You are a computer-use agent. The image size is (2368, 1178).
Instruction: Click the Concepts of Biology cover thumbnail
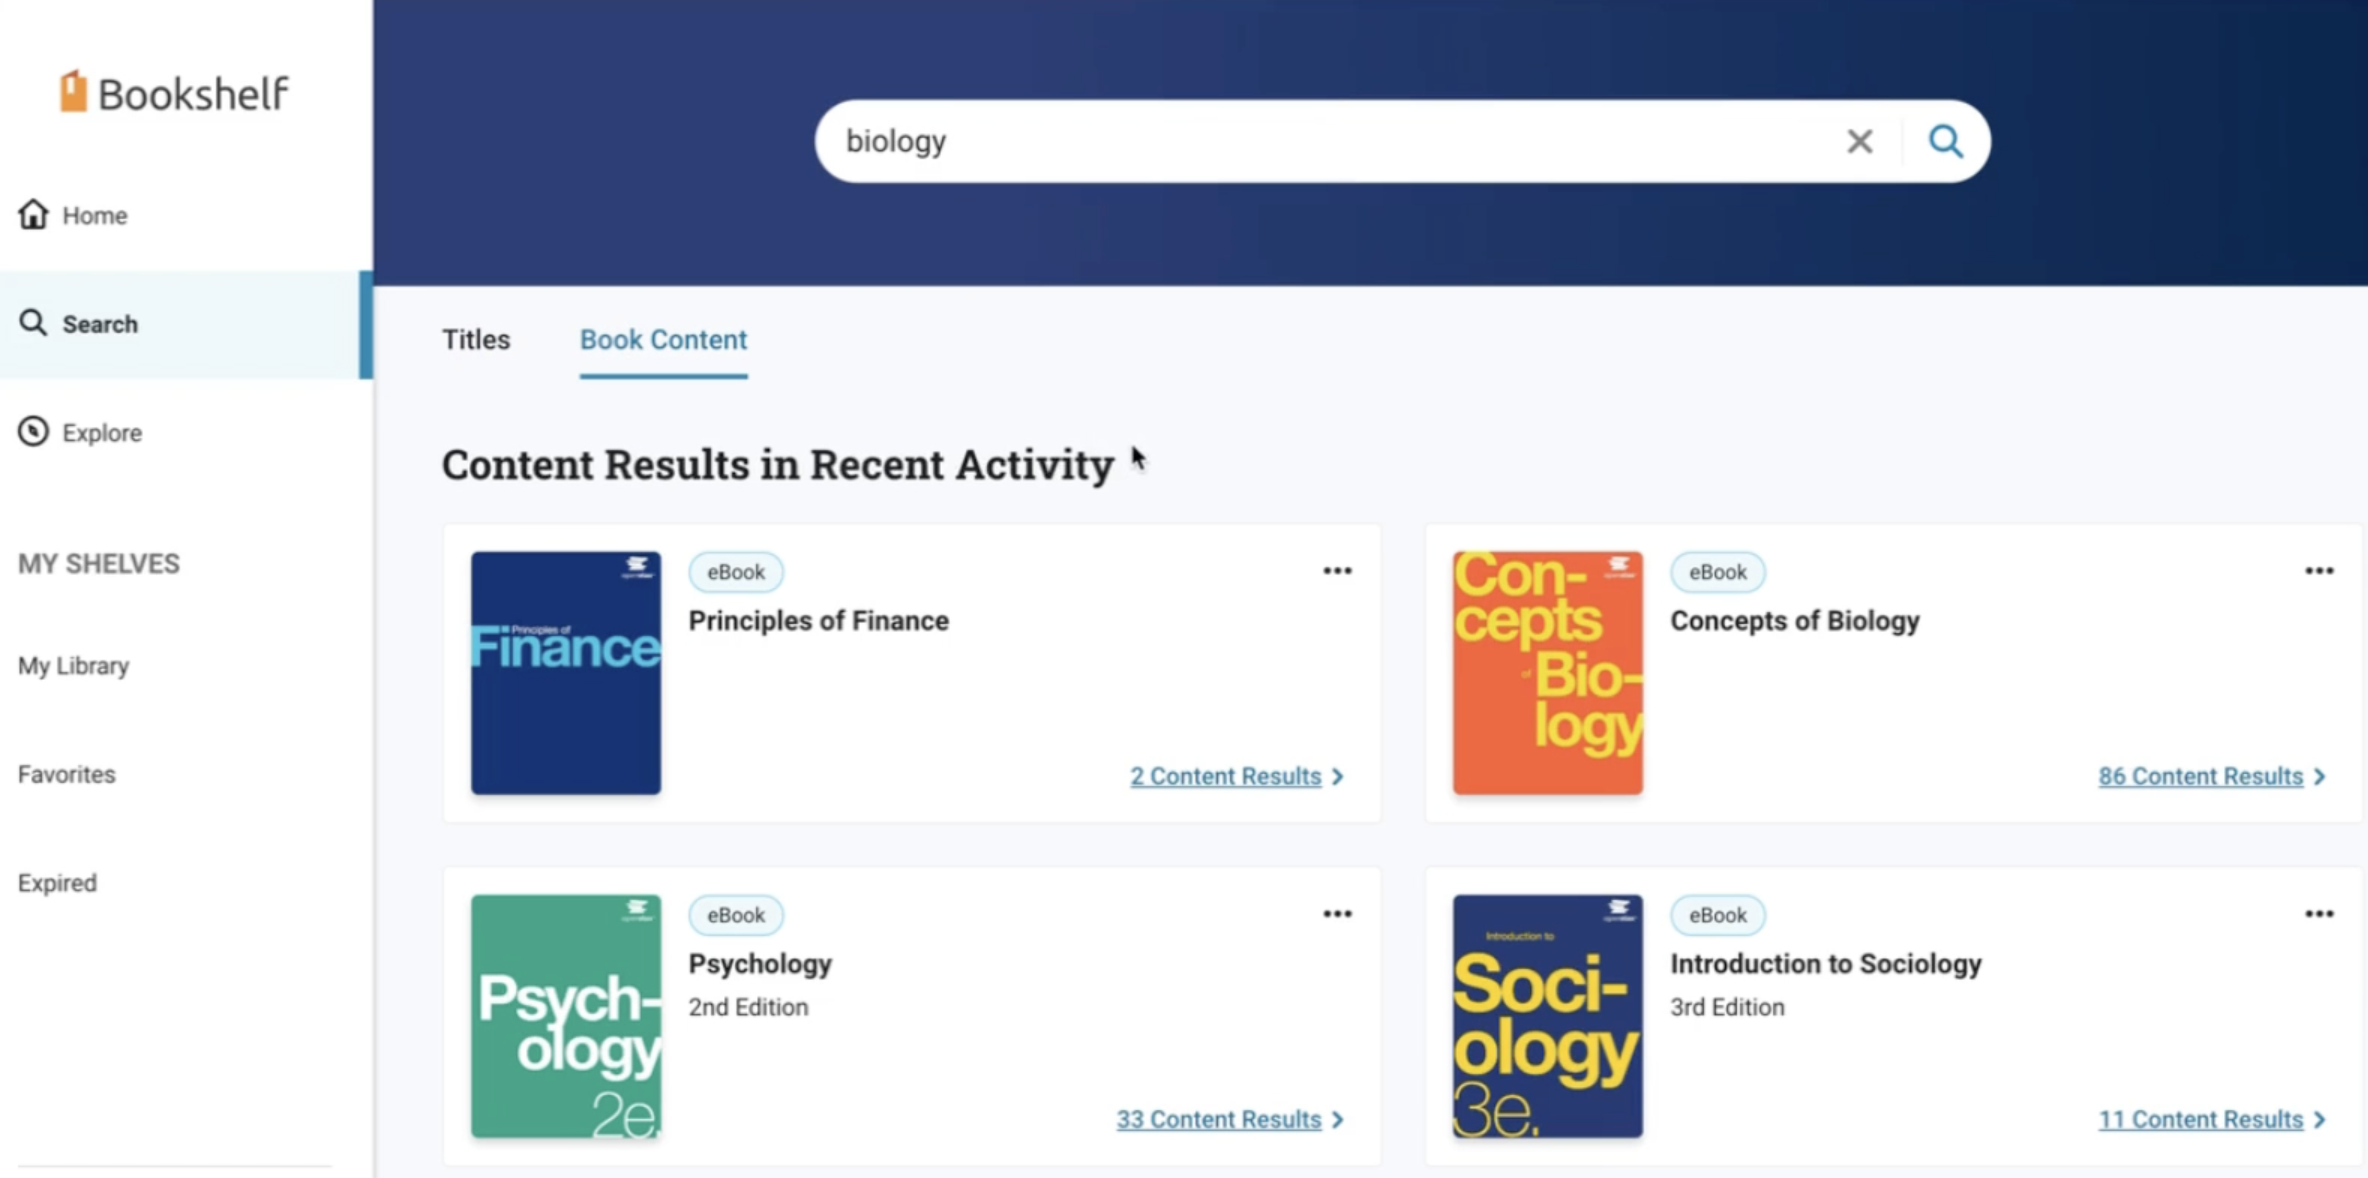point(1547,673)
